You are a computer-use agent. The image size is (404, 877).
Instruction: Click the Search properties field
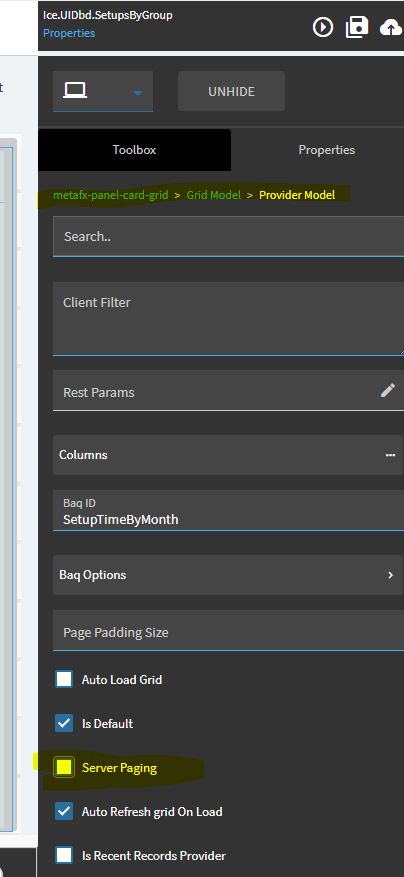coord(228,237)
